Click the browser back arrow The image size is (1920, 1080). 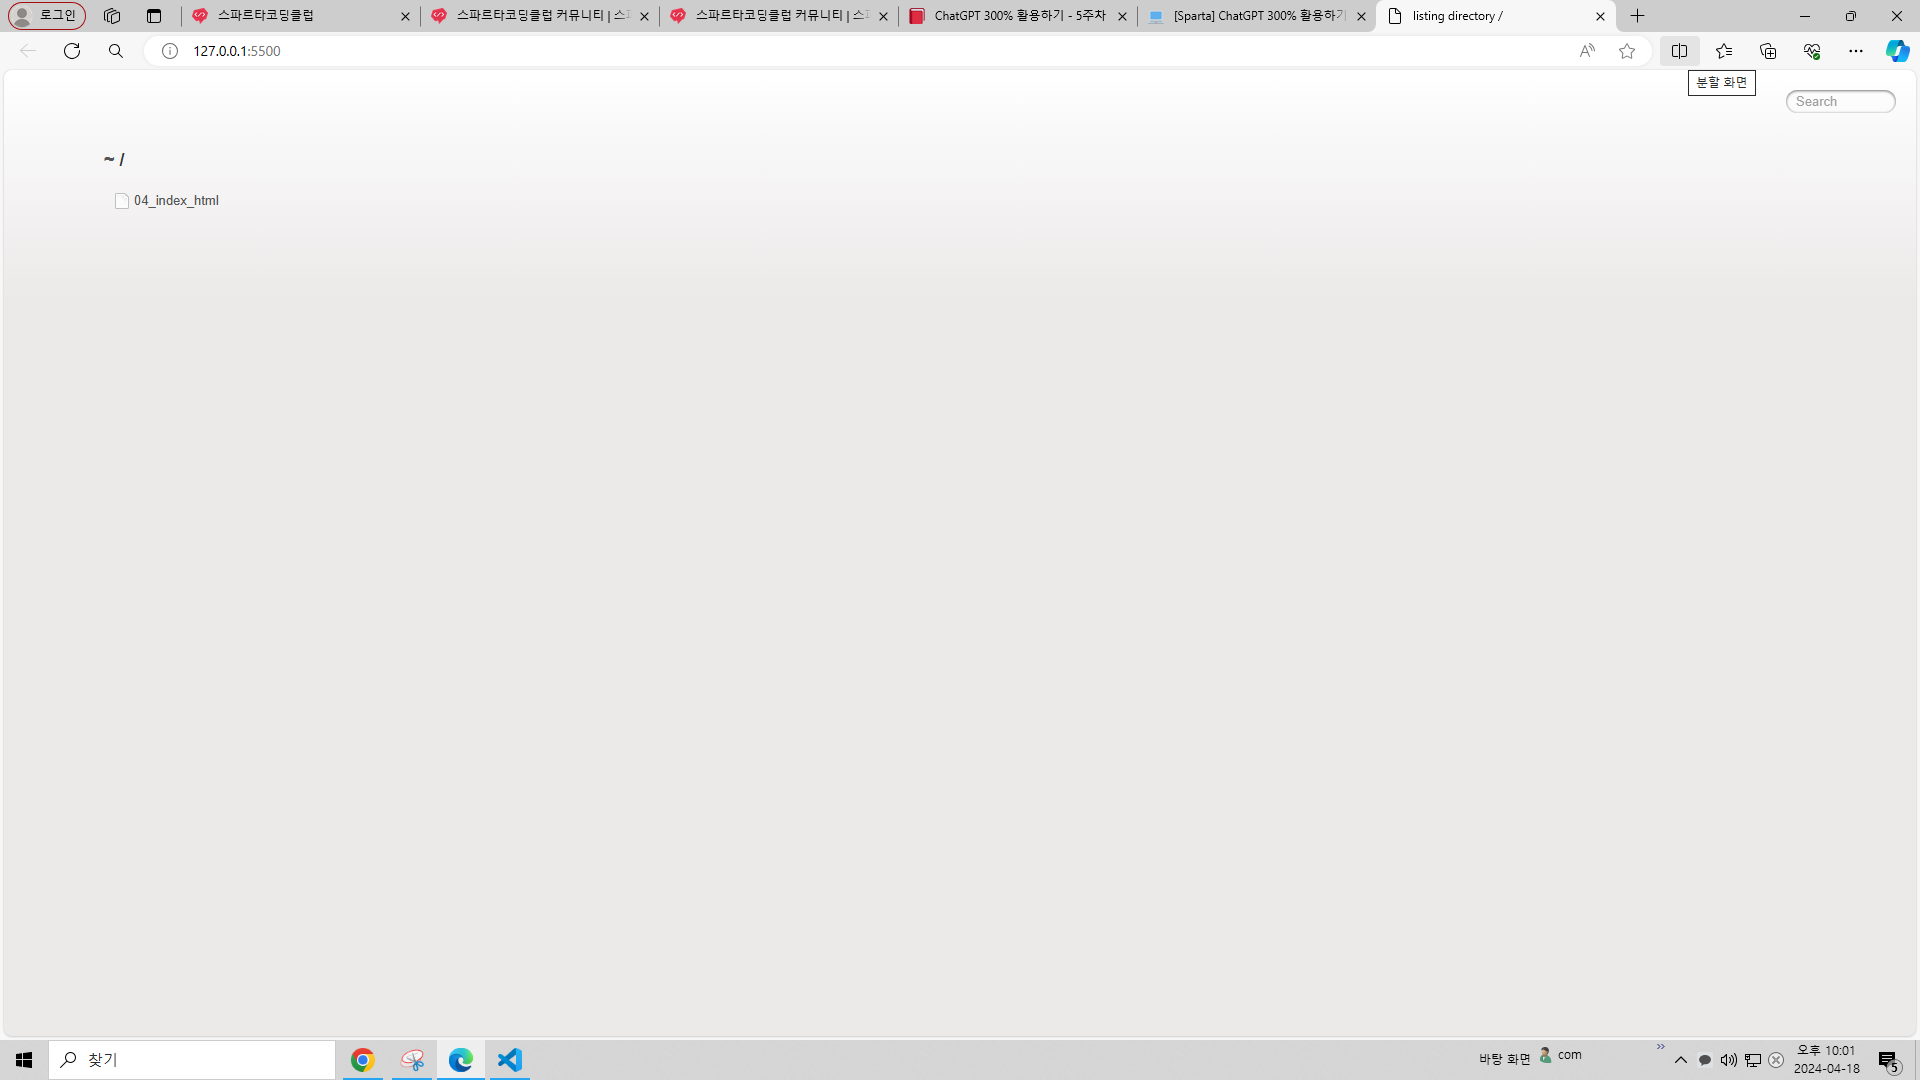(28, 51)
